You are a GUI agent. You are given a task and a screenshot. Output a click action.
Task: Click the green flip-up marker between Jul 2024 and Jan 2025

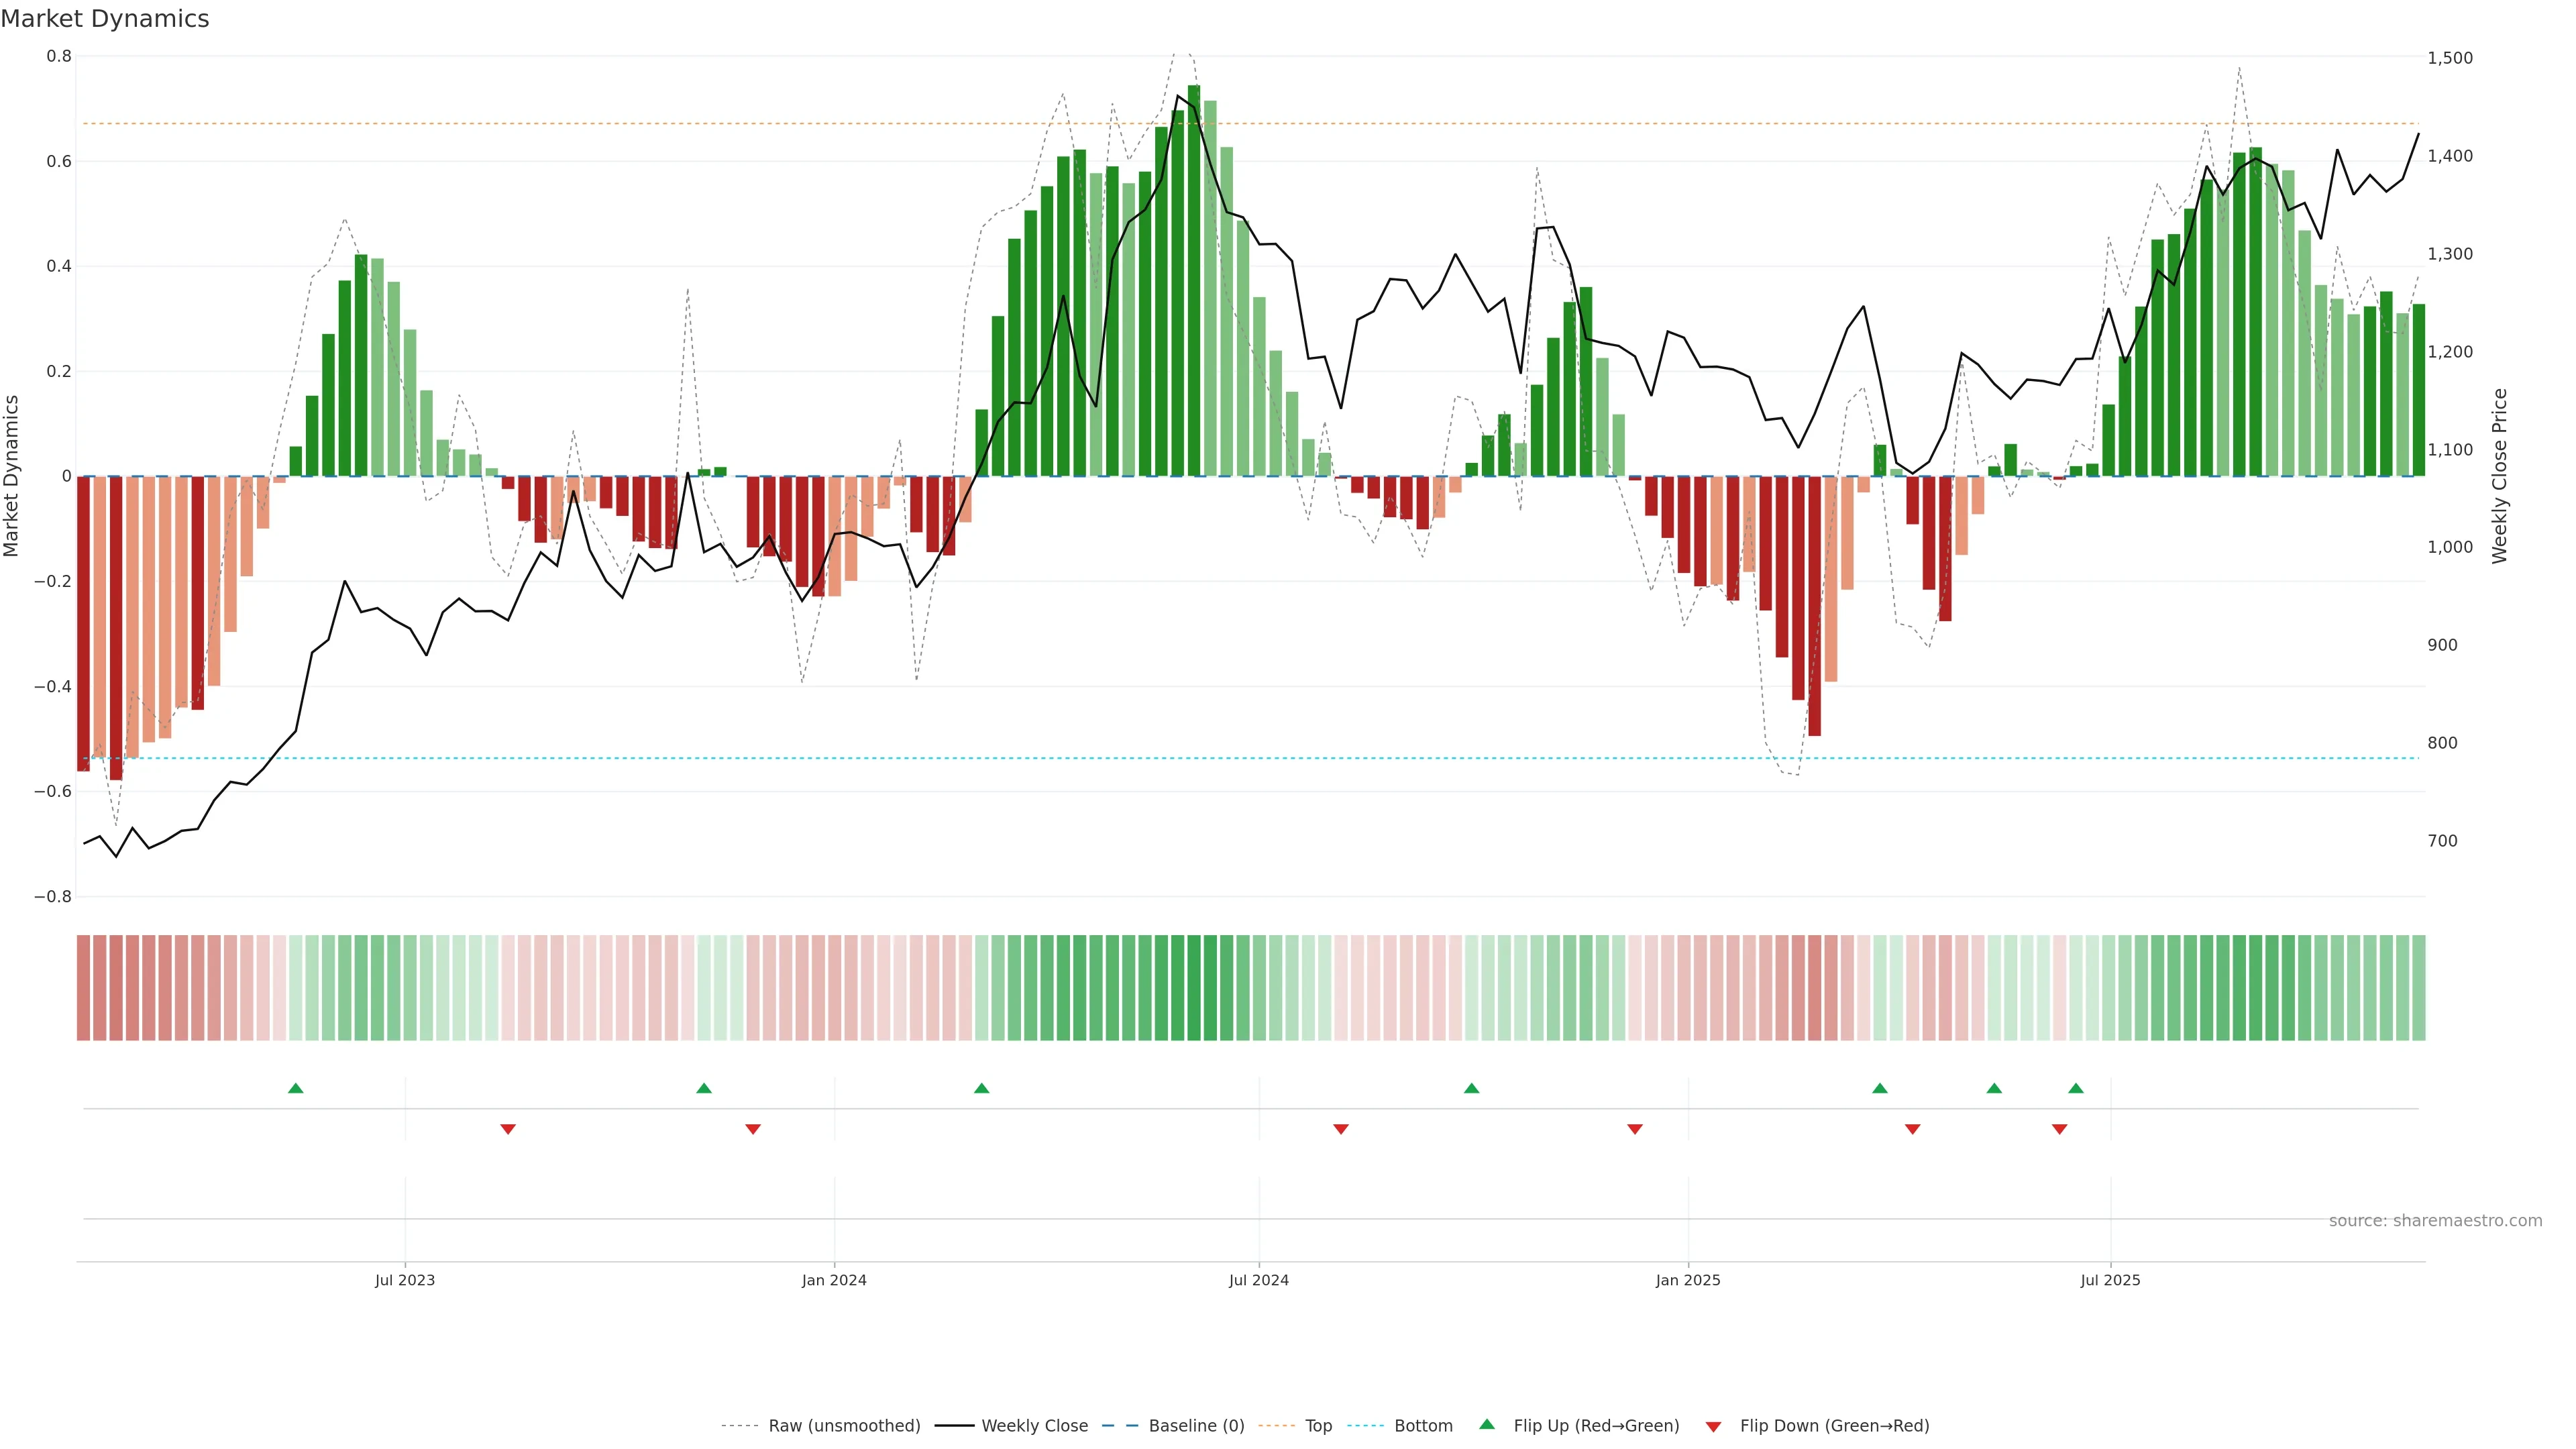click(1471, 1088)
